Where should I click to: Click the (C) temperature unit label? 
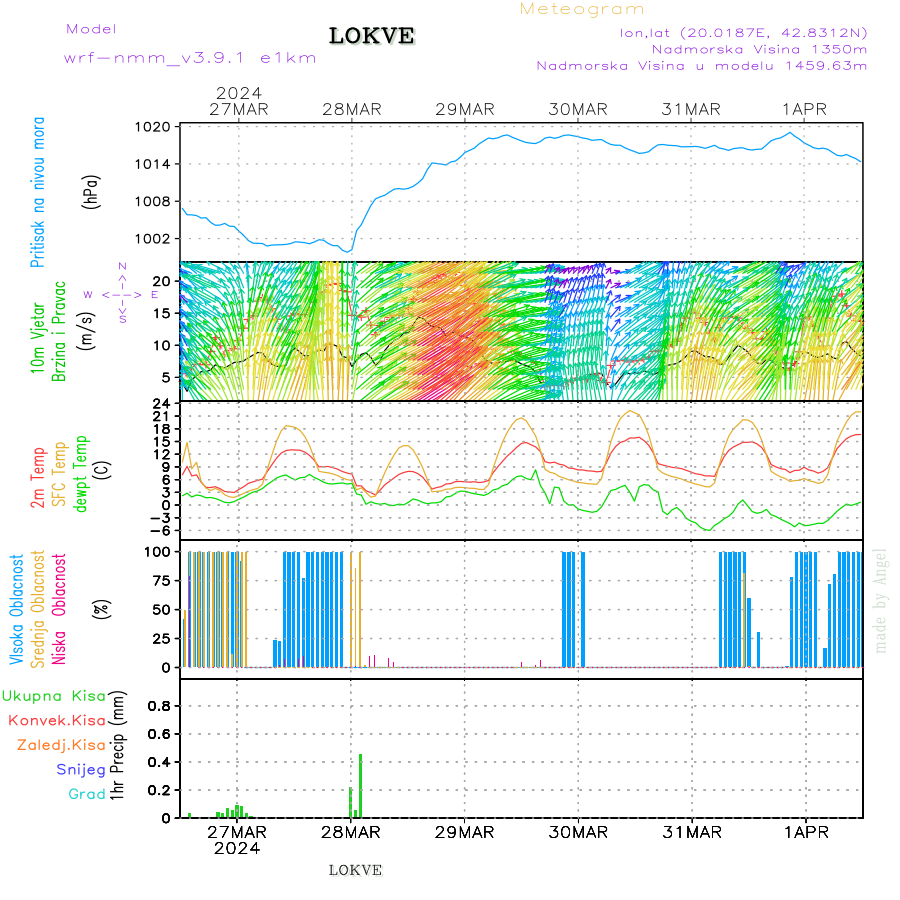tap(103, 470)
